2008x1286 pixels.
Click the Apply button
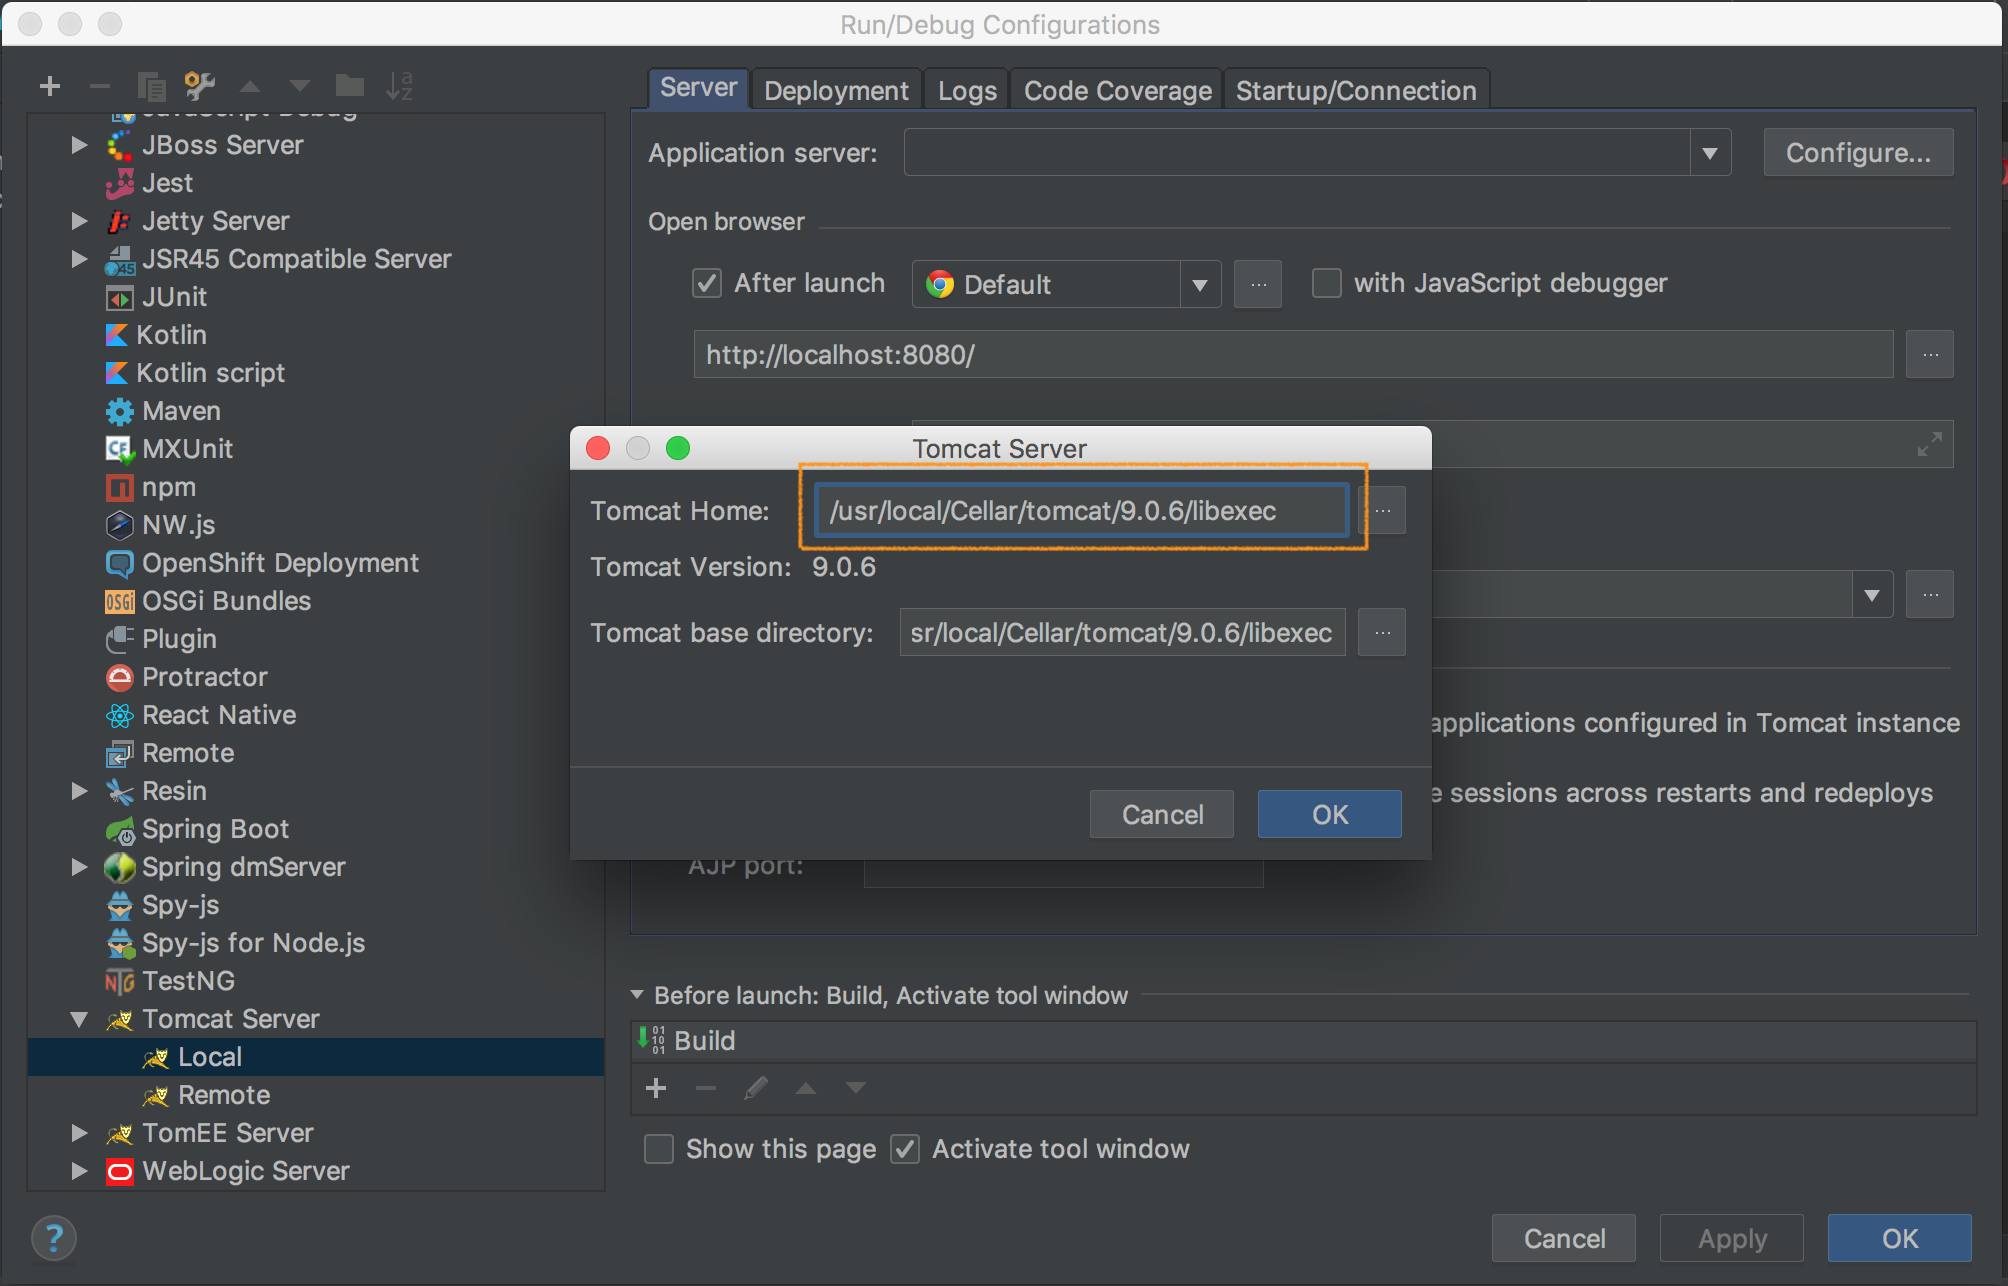[x=1732, y=1239]
